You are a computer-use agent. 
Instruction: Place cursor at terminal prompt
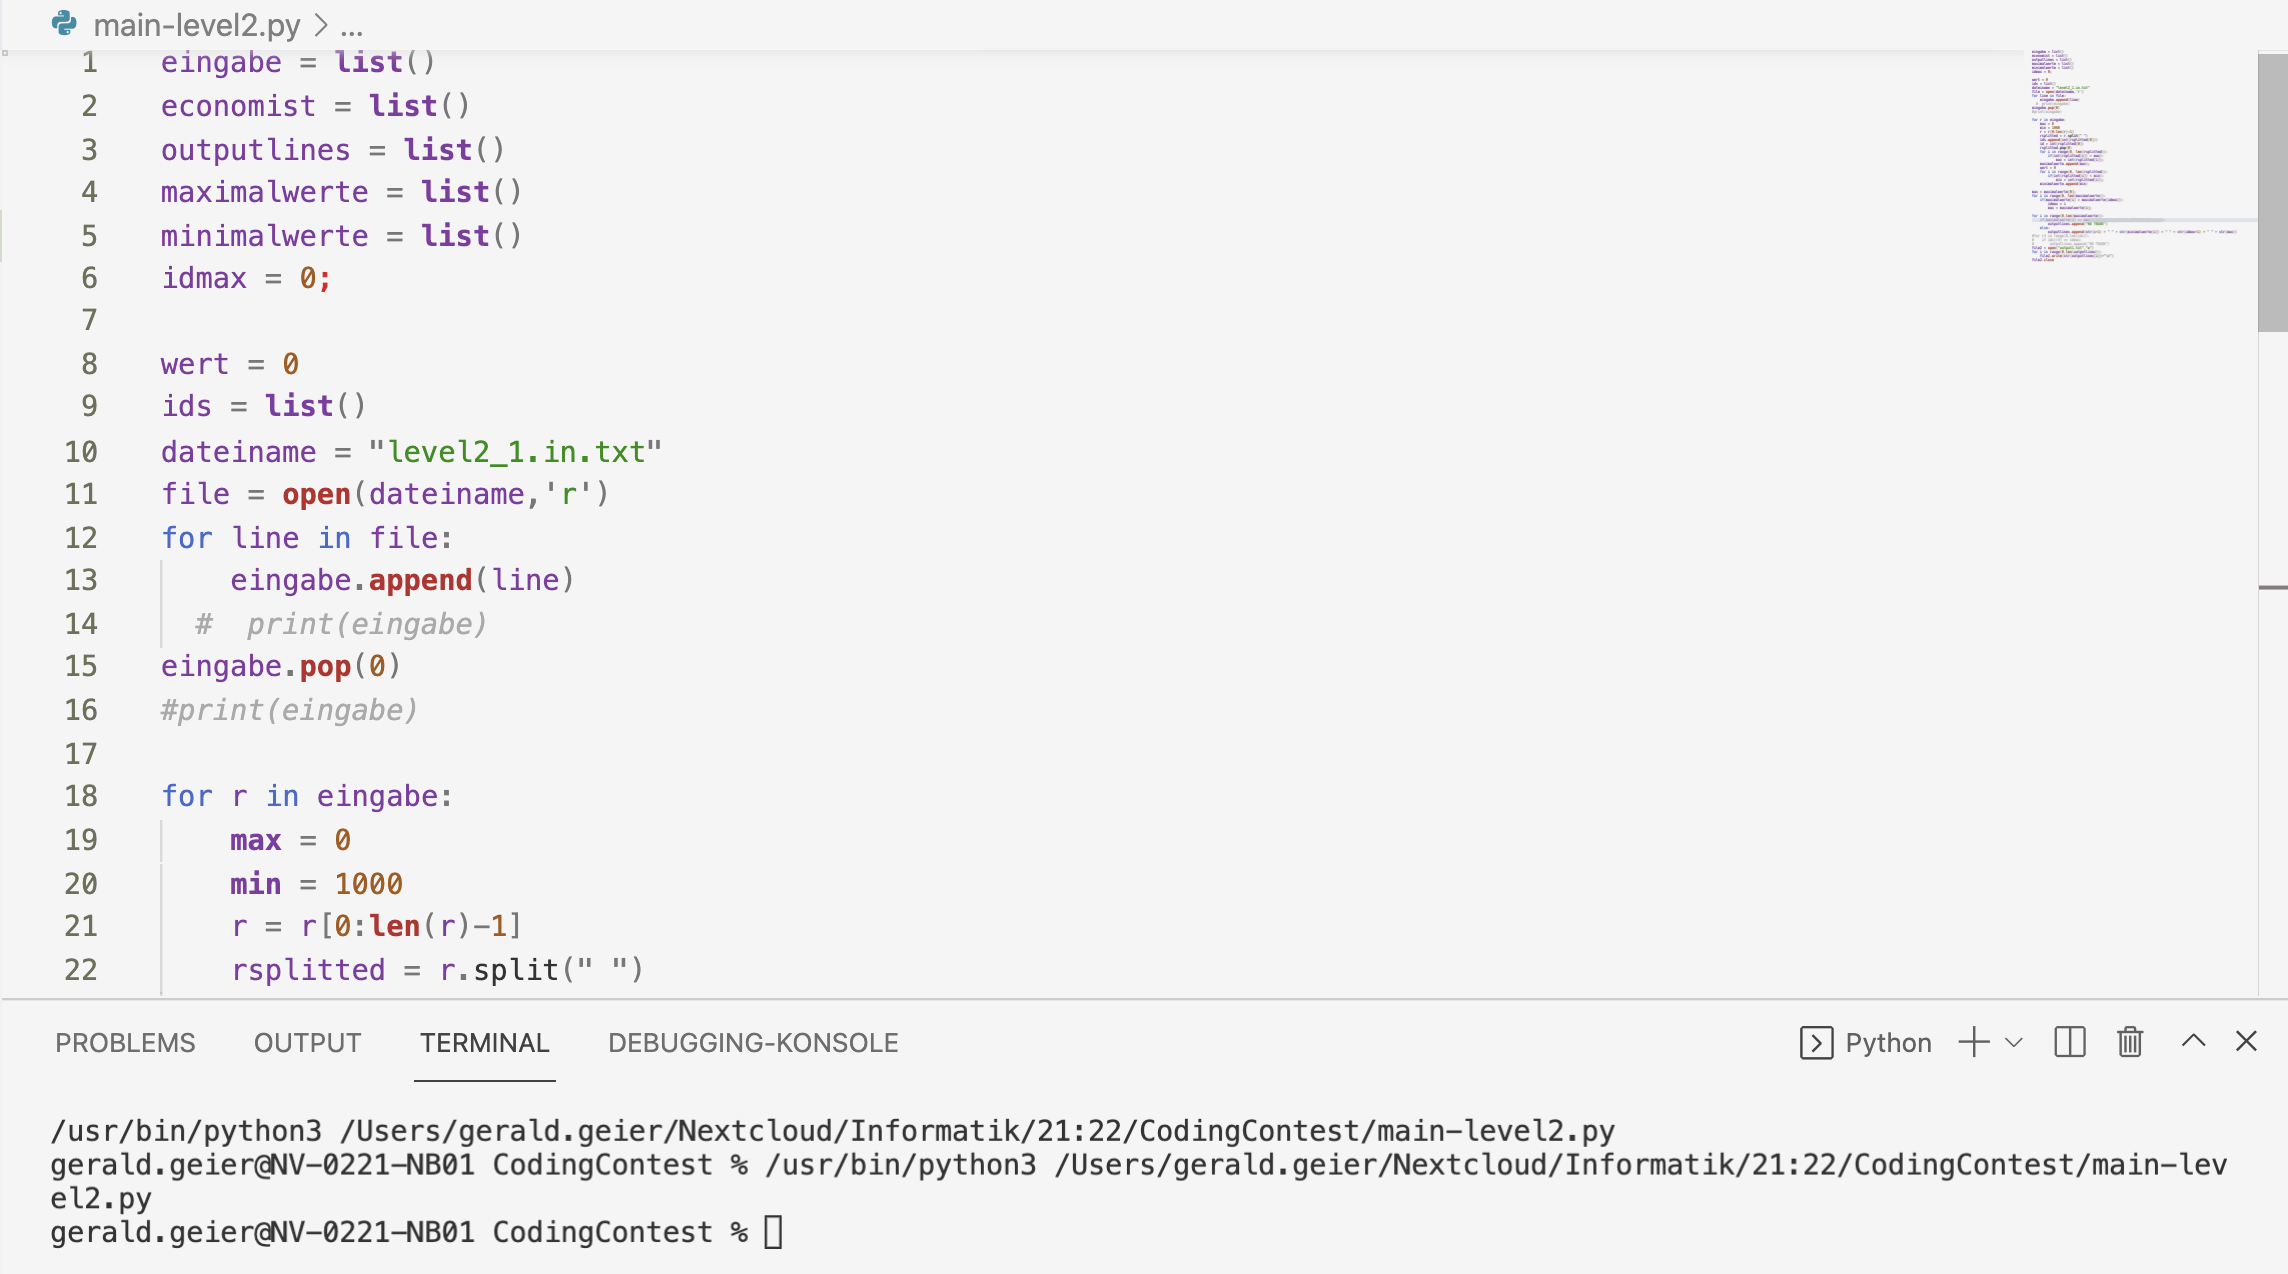773,1232
